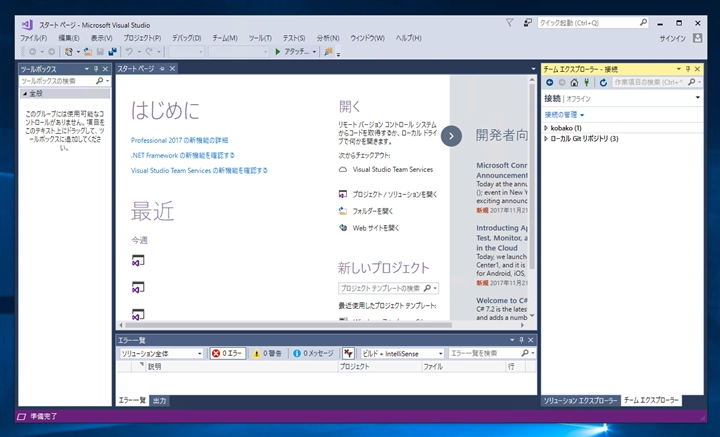Viewport: 720px width, 437px height.
Task: Switch to the ソリューション エクスプローラー tab
Action: point(580,401)
